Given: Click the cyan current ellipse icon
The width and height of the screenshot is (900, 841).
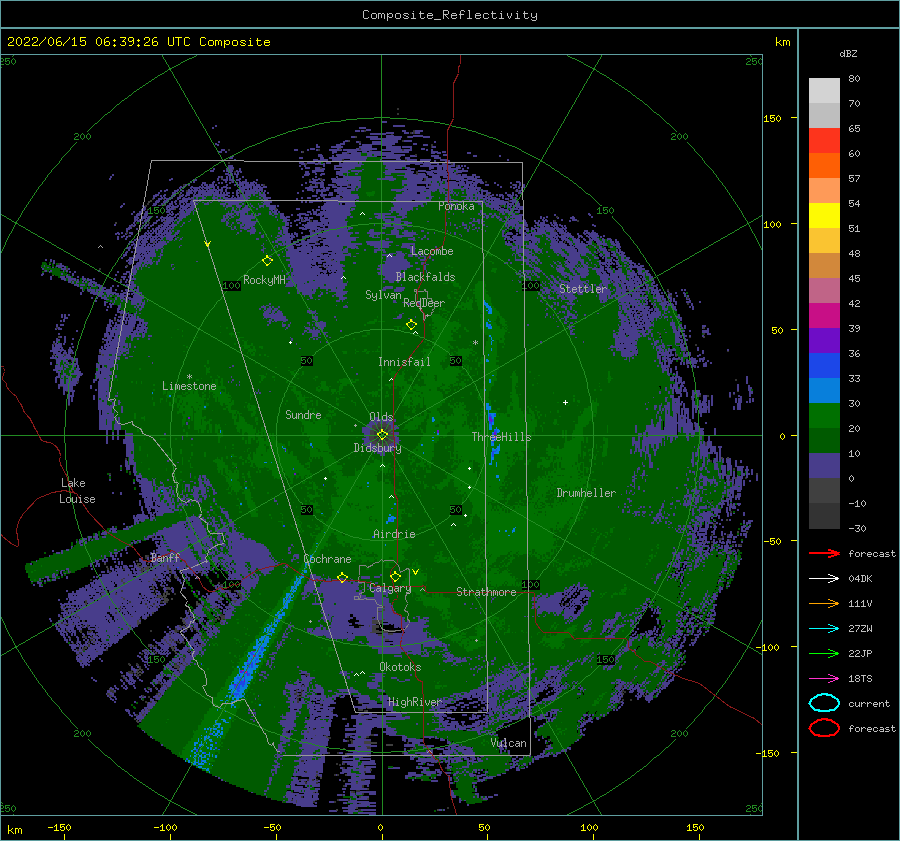Looking at the screenshot, I should [824, 703].
